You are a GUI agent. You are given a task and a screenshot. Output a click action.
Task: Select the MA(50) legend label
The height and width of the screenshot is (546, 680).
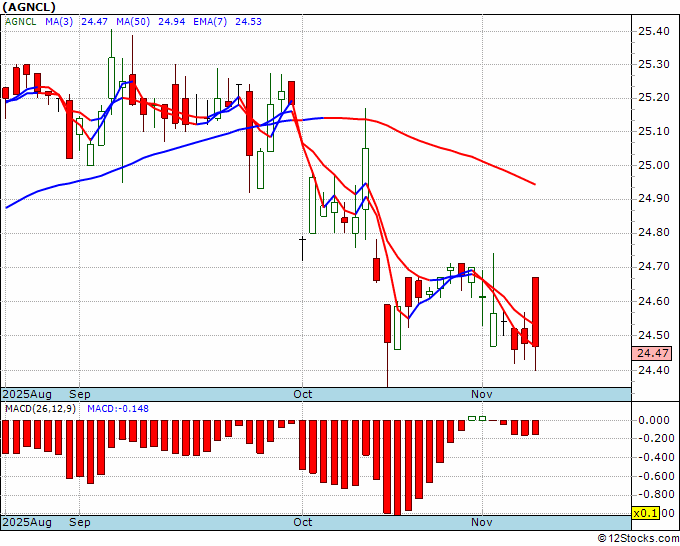coord(133,21)
